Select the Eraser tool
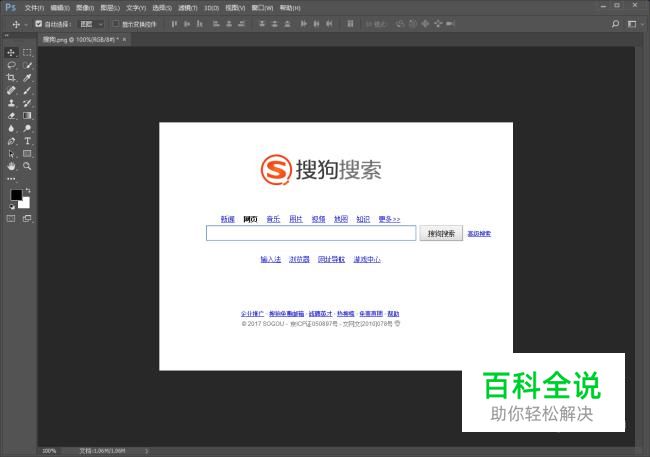This screenshot has height=457, width=650. pos(11,116)
